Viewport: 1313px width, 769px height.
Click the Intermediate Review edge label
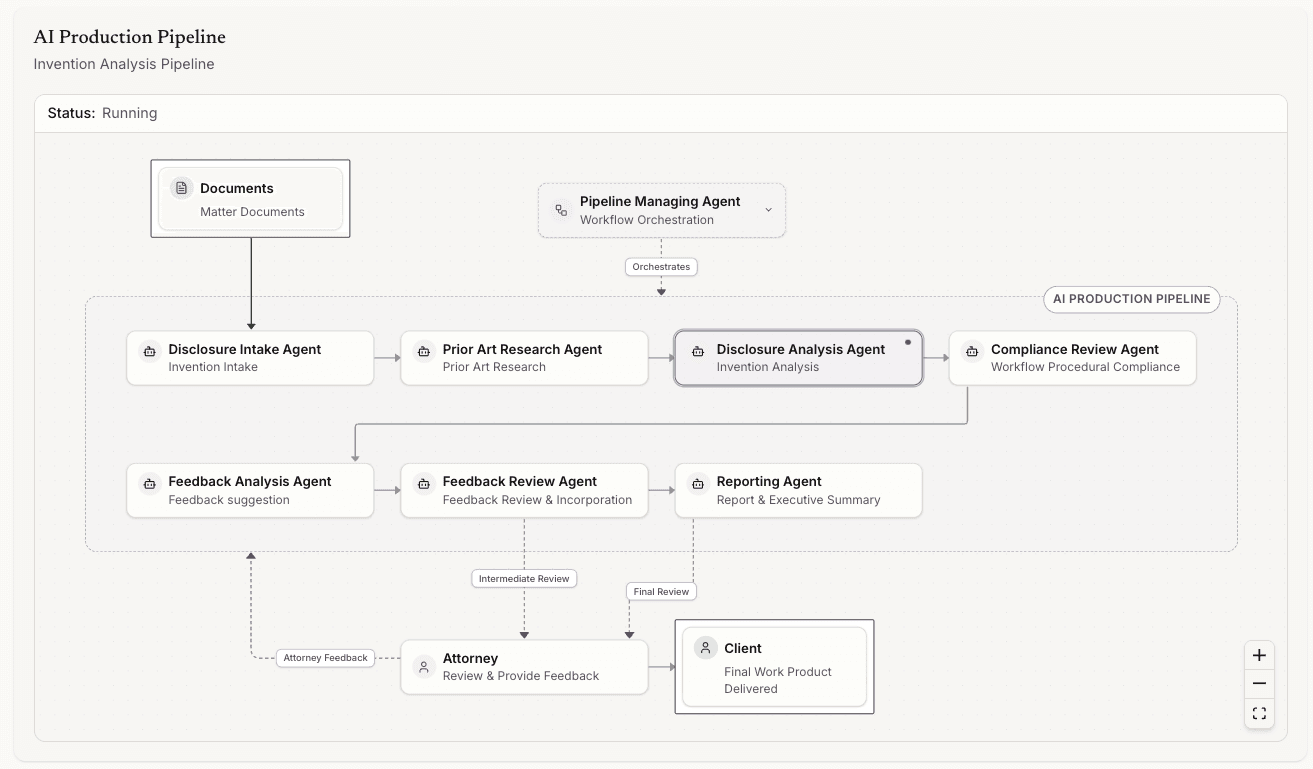524,578
